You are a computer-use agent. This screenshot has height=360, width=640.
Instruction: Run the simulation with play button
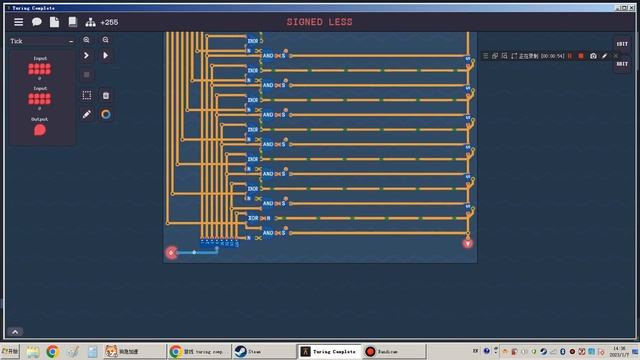point(106,56)
